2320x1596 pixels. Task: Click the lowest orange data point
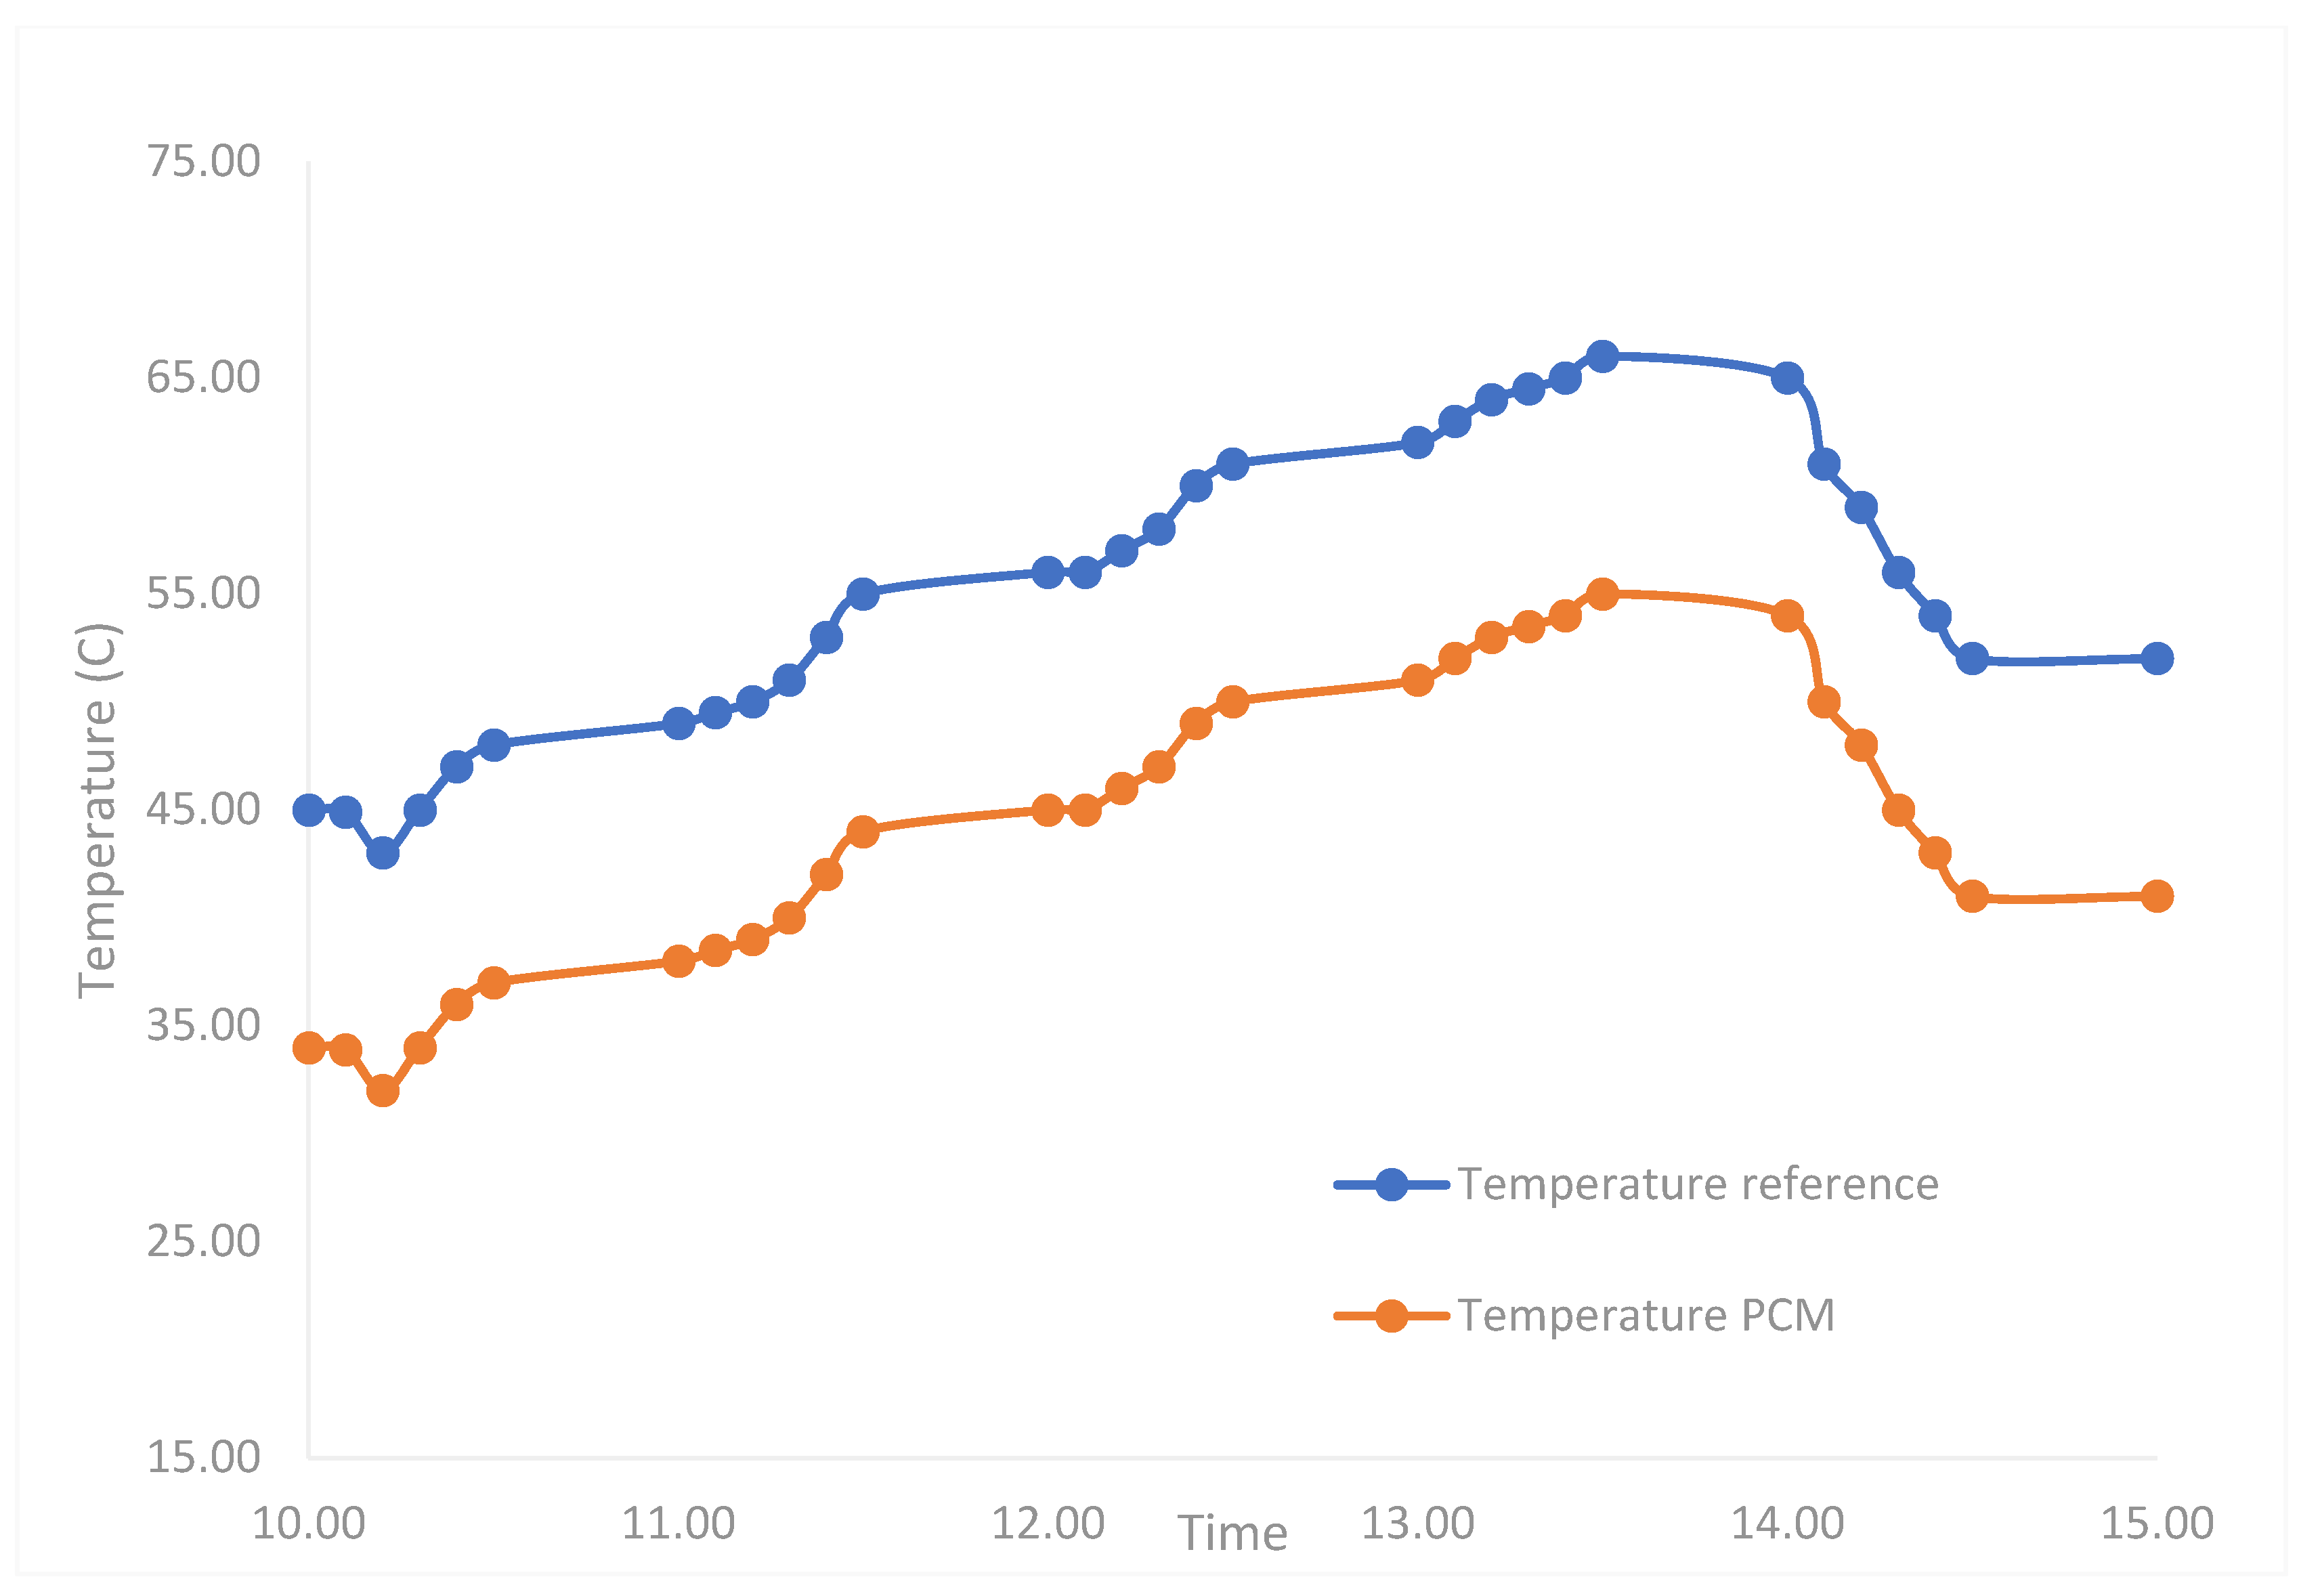[383, 1091]
